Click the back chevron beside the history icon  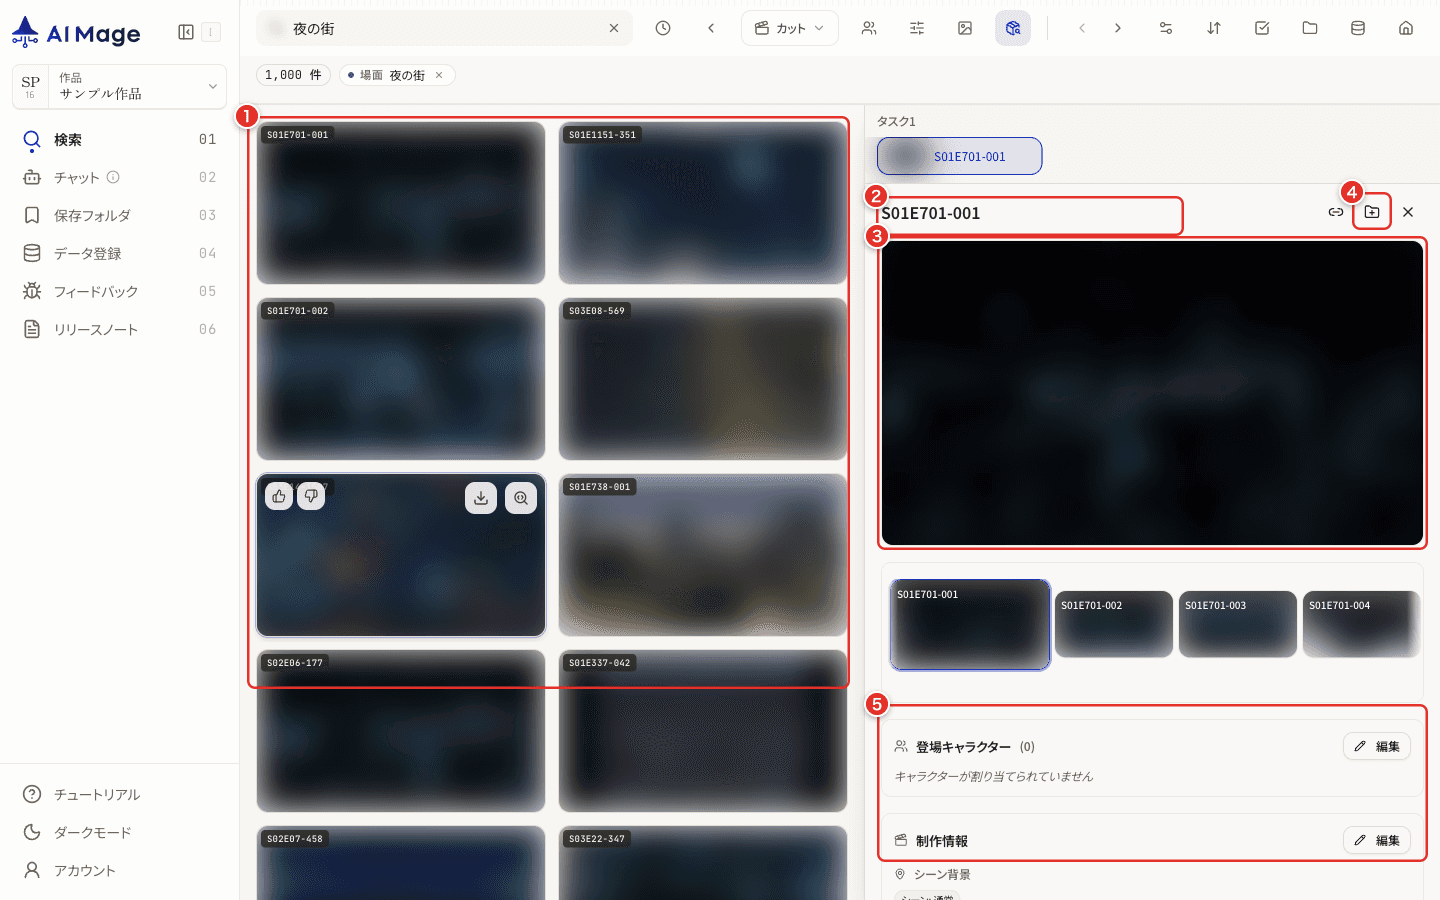coord(711,28)
